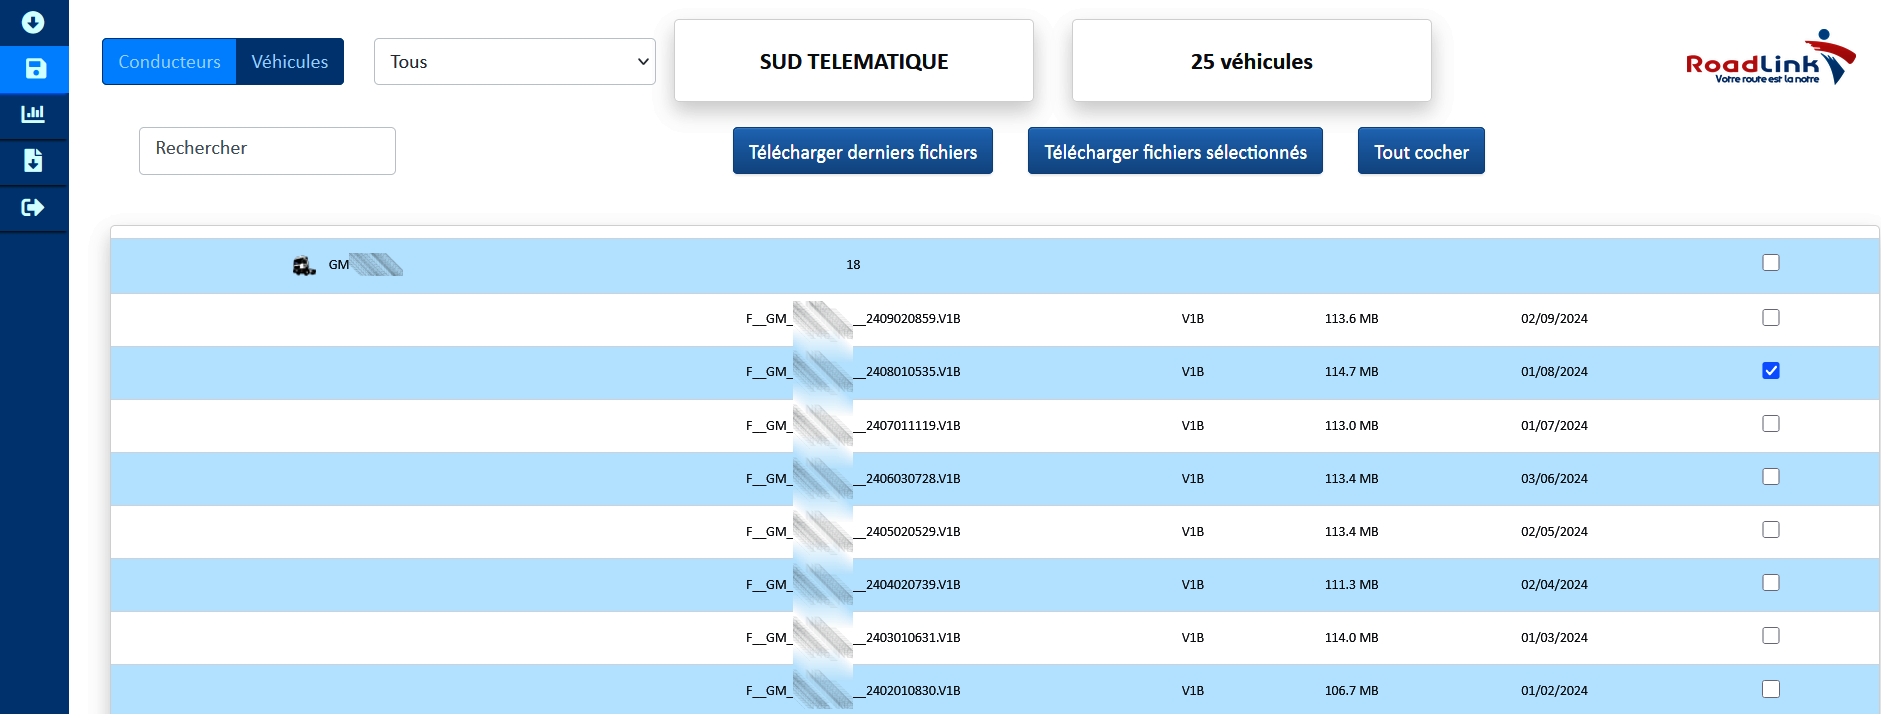This screenshot has width=1881, height=714.
Task: Click the RoadLink logo
Action: [x=1770, y=58]
